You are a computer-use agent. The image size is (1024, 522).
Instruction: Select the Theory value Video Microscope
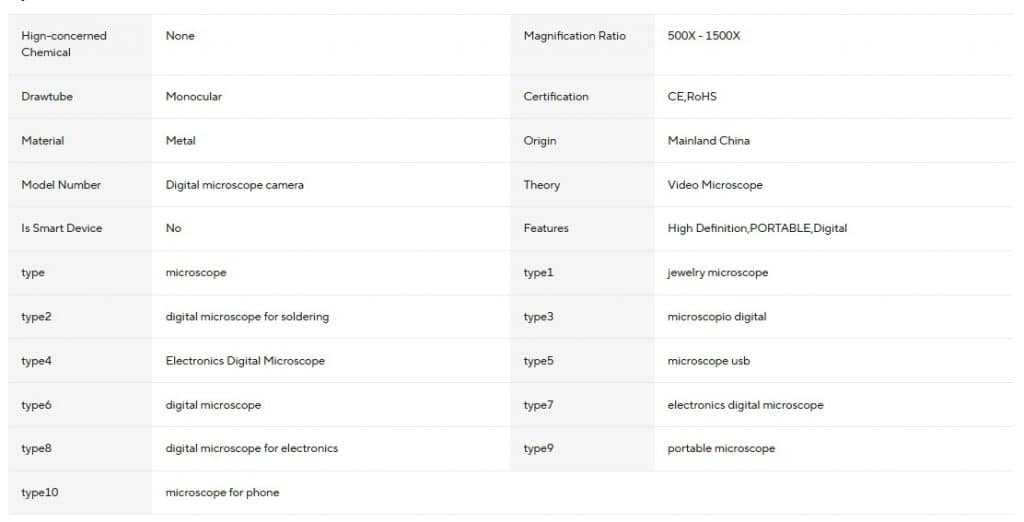[714, 185]
